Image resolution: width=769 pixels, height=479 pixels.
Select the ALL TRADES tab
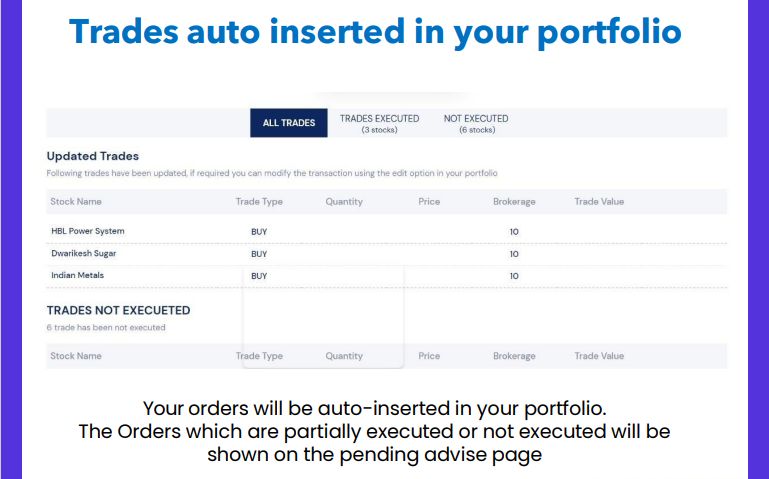click(x=289, y=123)
